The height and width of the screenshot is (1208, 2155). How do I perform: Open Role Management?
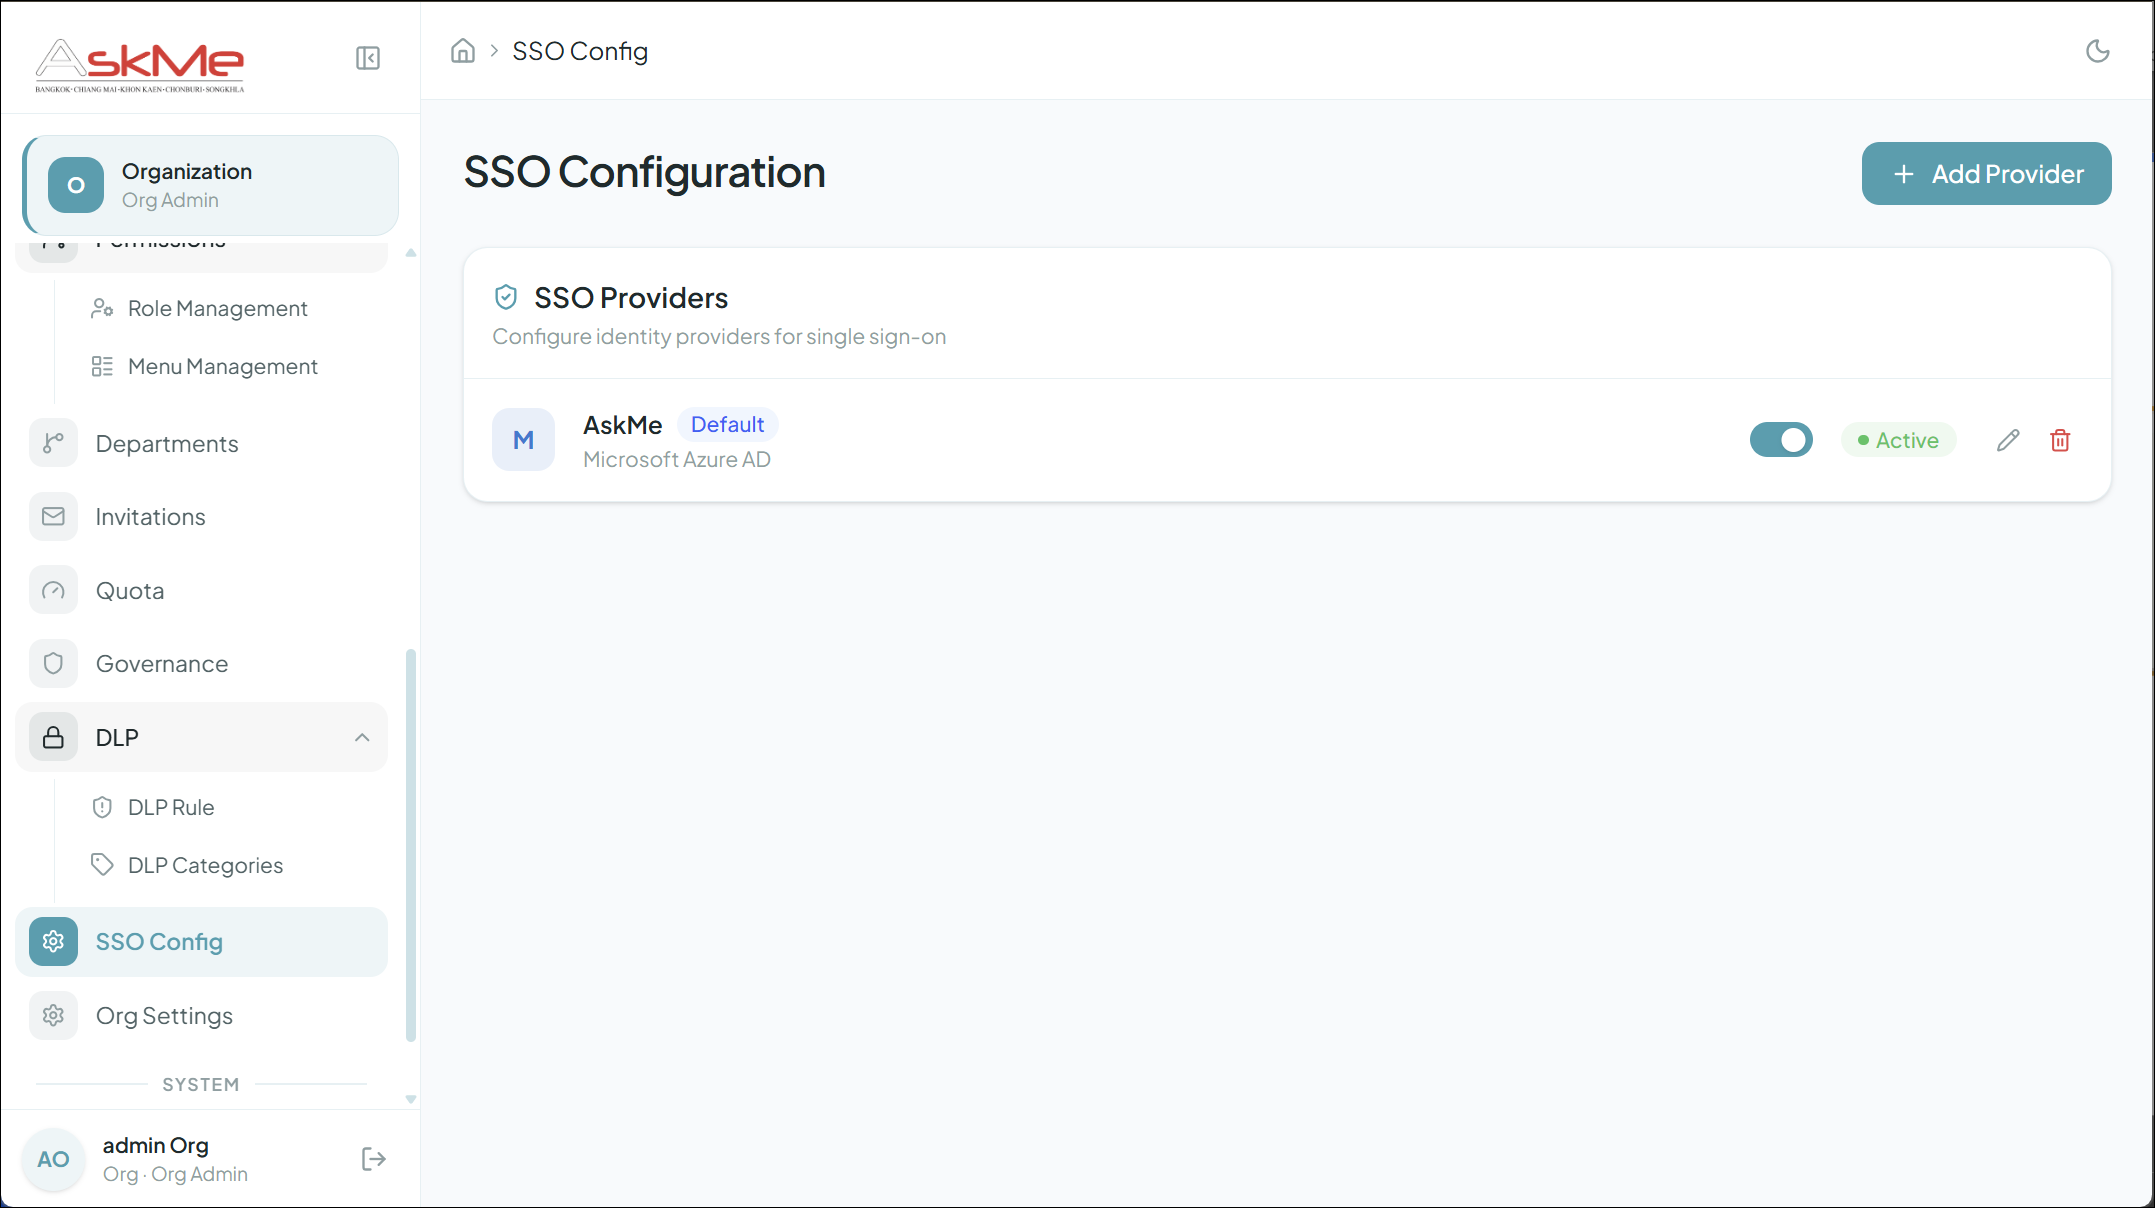click(x=218, y=308)
